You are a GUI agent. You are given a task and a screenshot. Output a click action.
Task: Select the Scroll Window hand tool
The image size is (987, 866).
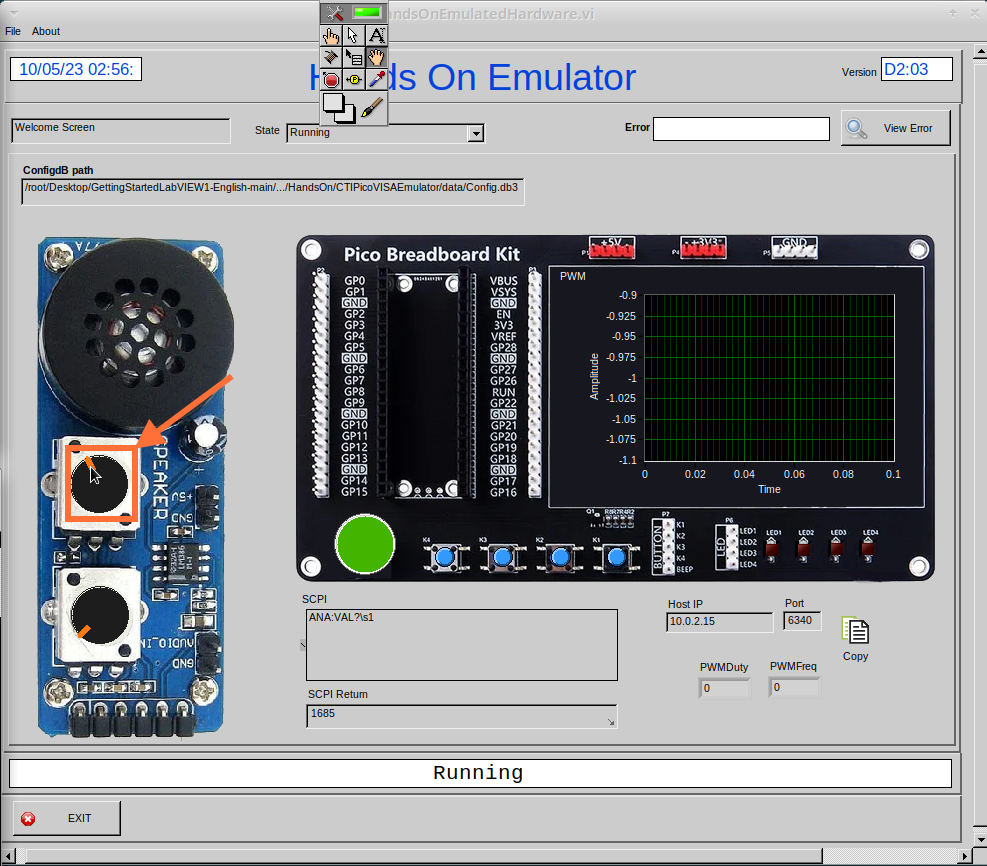[x=376, y=57]
